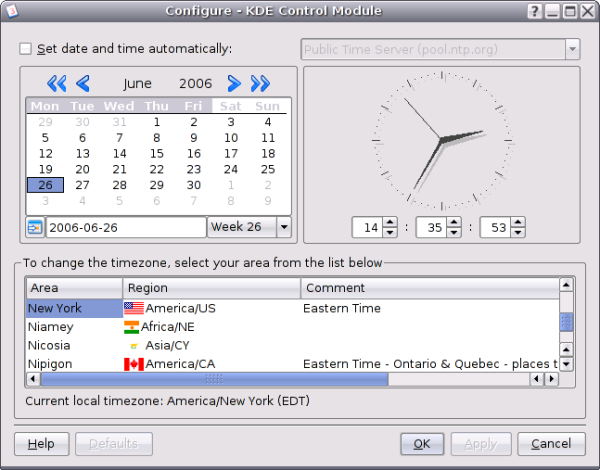Enable Set date and time automatically
This screenshot has height=470, width=600.
coord(26,48)
